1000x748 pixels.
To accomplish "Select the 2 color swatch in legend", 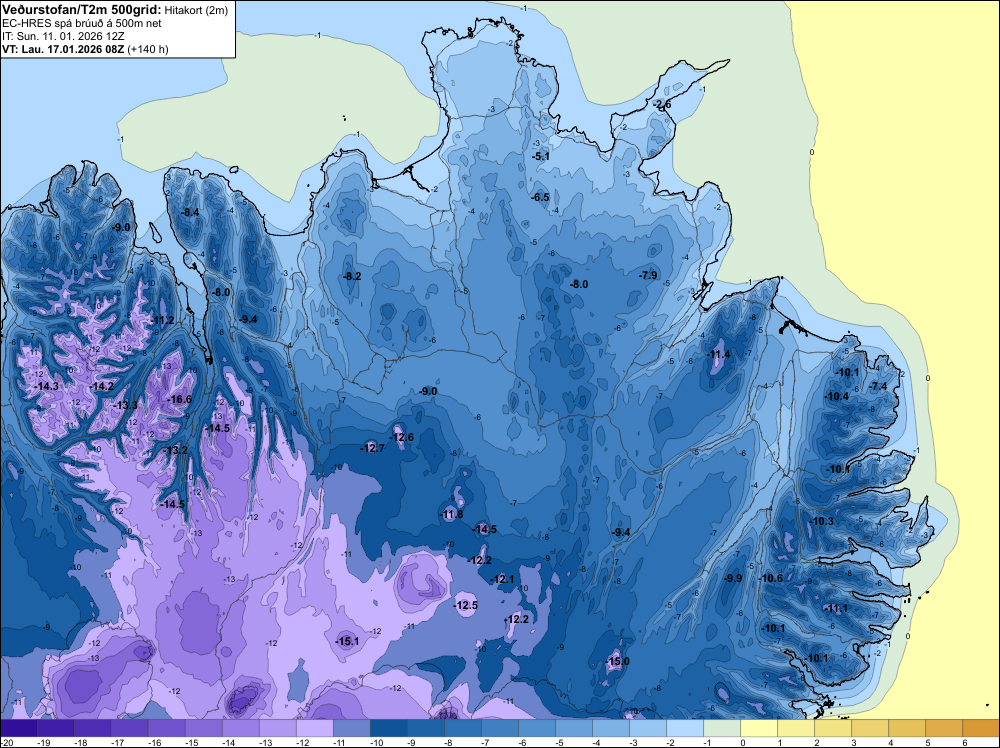I will pyautogui.click(x=833, y=728).
